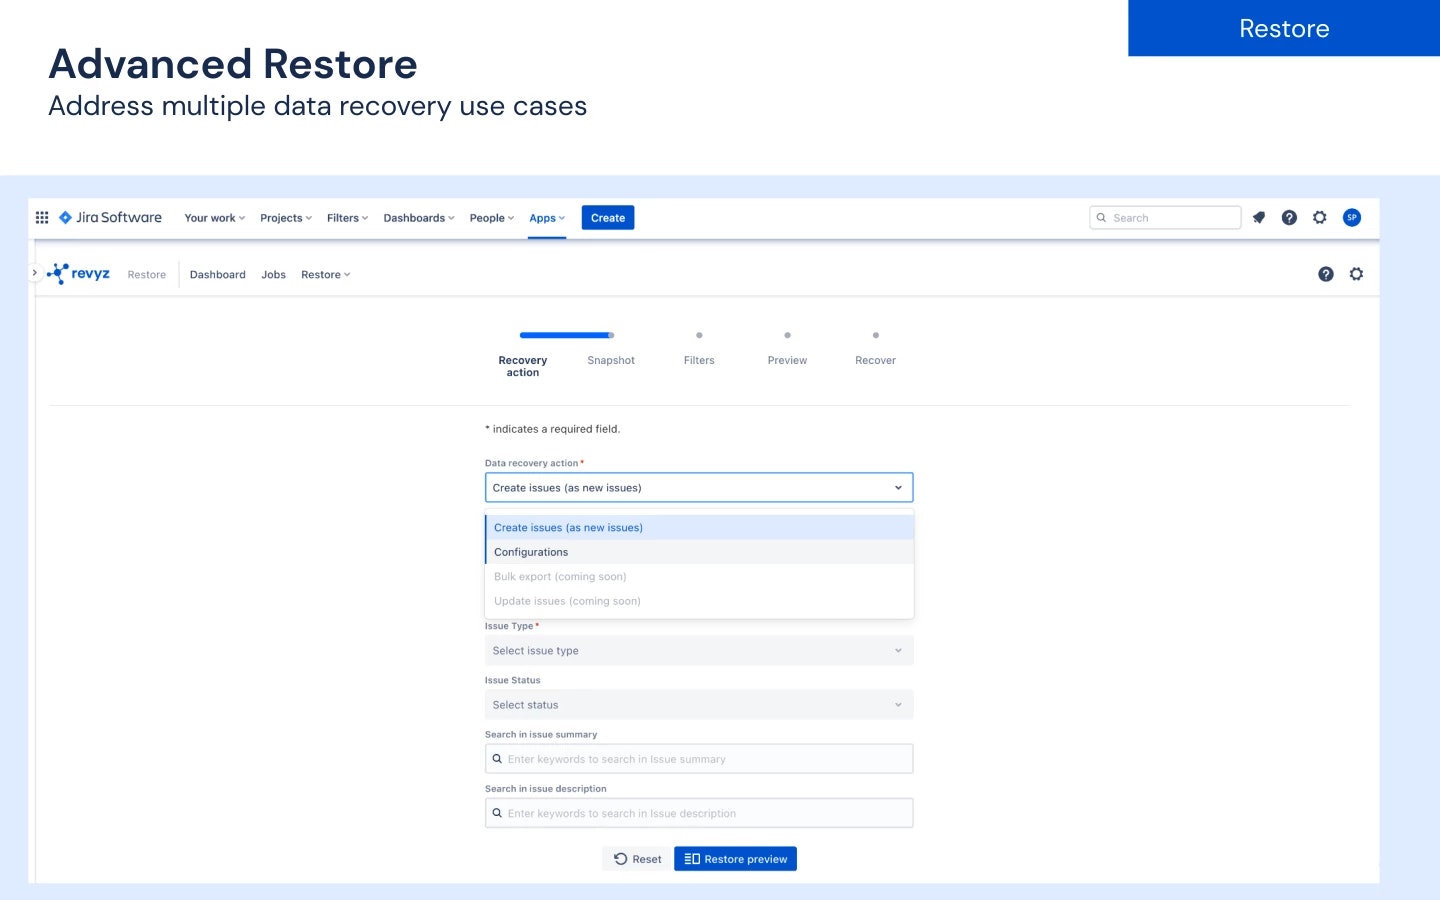Open revyz help icon
This screenshot has height=900, width=1440.
point(1326,274)
